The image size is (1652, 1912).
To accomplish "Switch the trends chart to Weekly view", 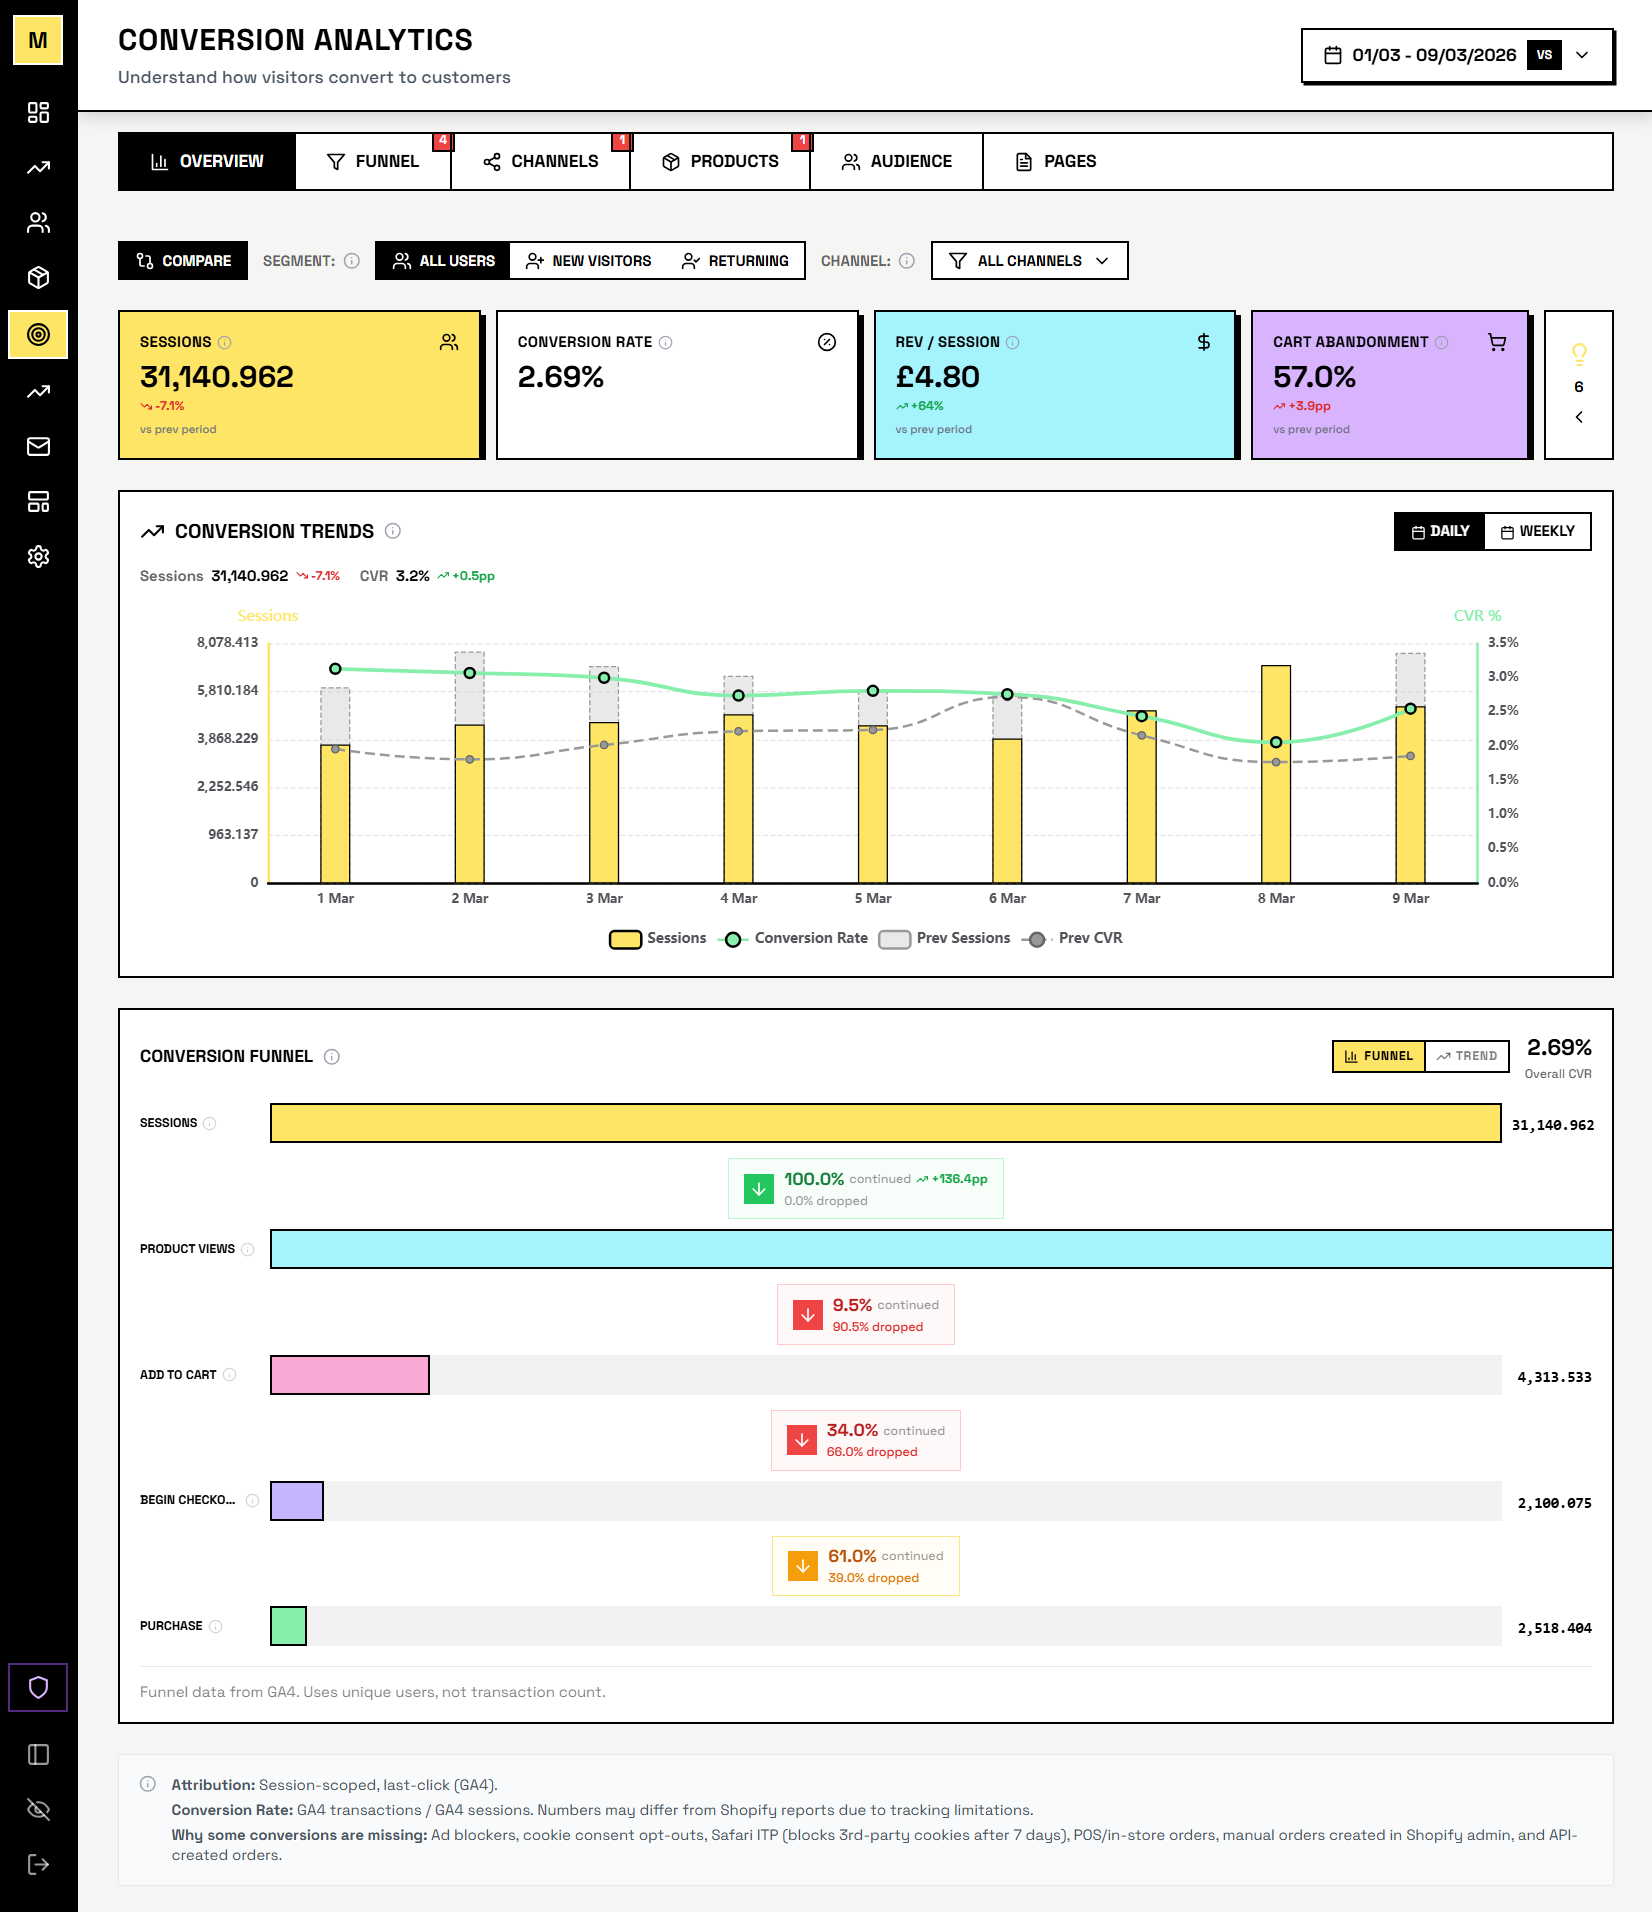I will click(x=1537, y=531).
